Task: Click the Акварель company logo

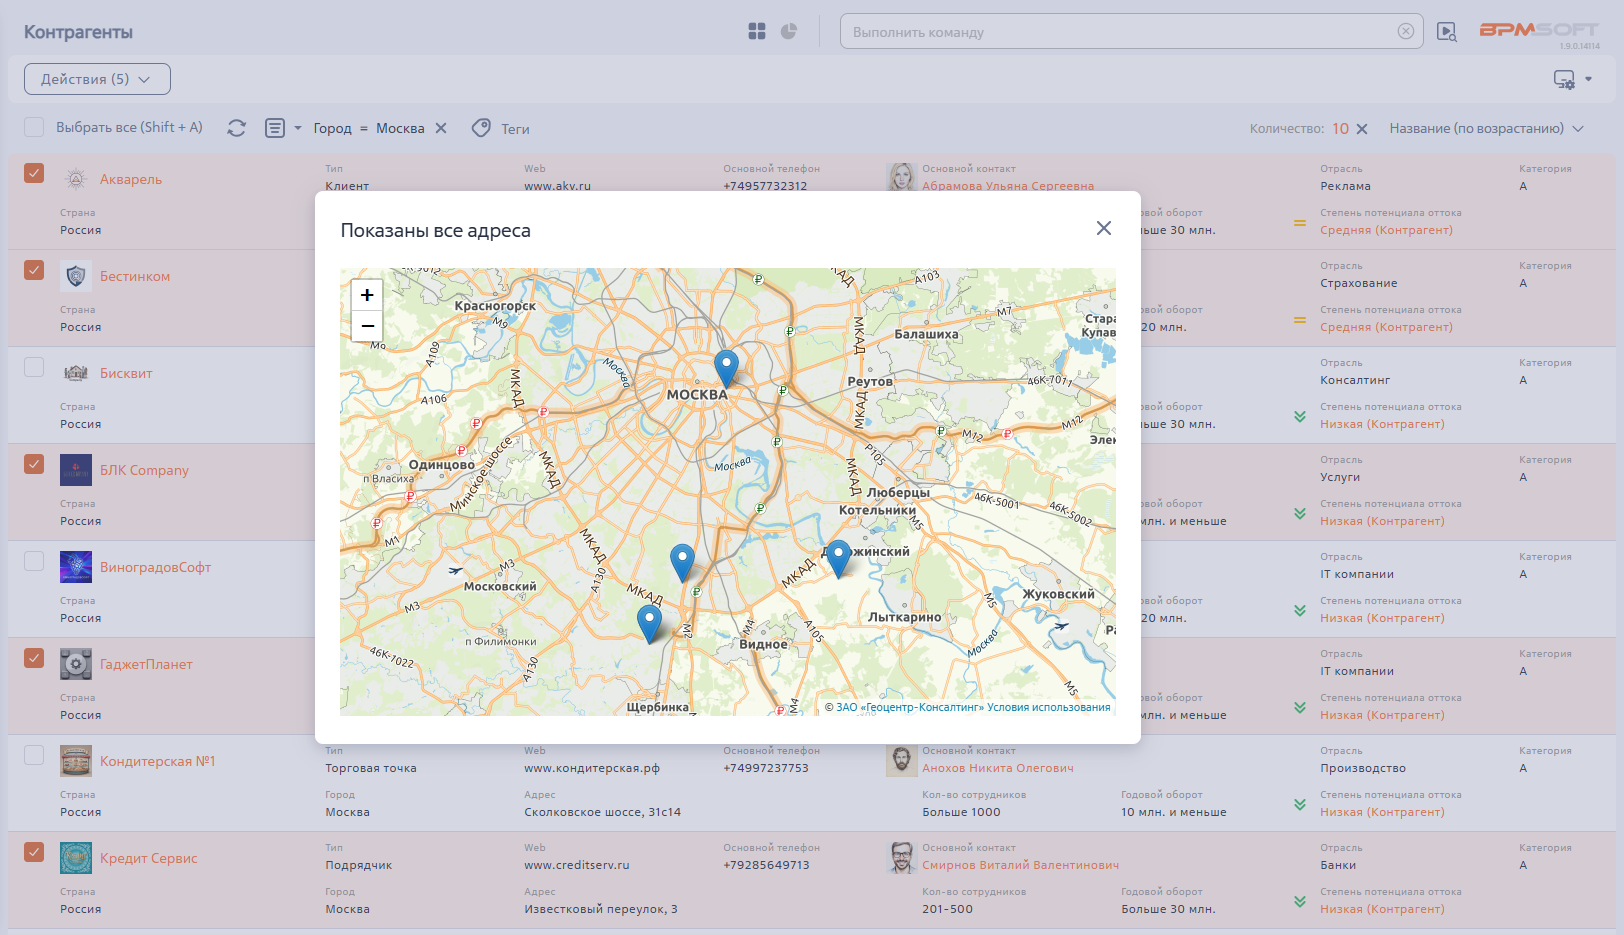Action: click(x=76, y=179)
